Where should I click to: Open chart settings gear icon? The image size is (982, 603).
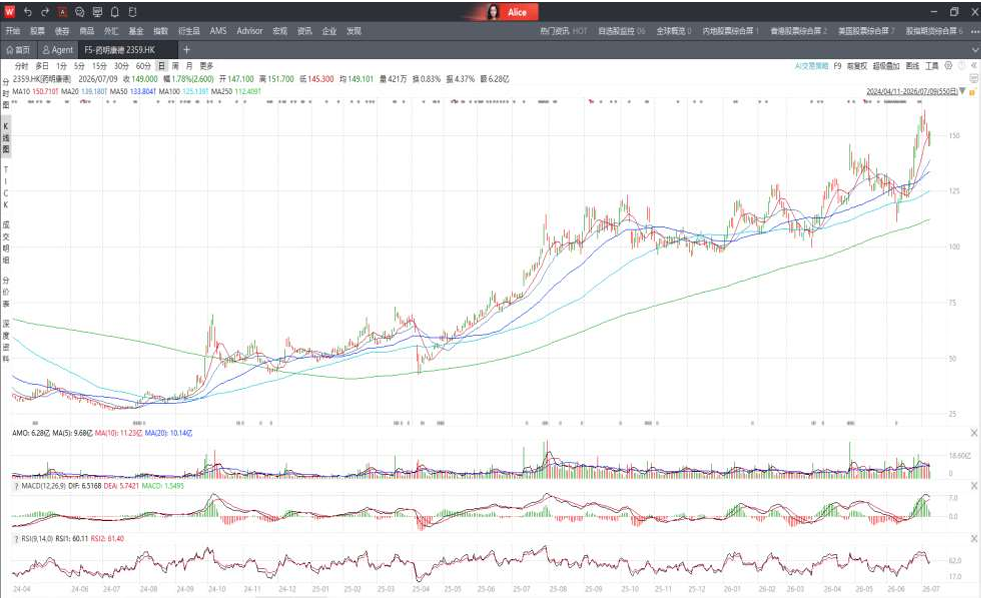coord(948,66)
